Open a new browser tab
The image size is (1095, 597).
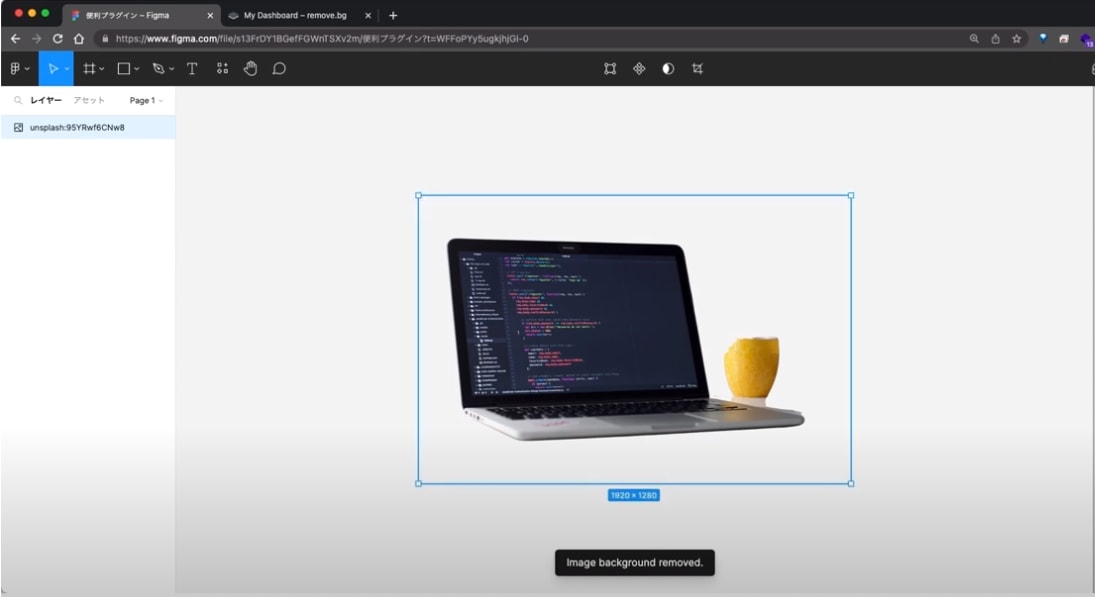(393, 15)
